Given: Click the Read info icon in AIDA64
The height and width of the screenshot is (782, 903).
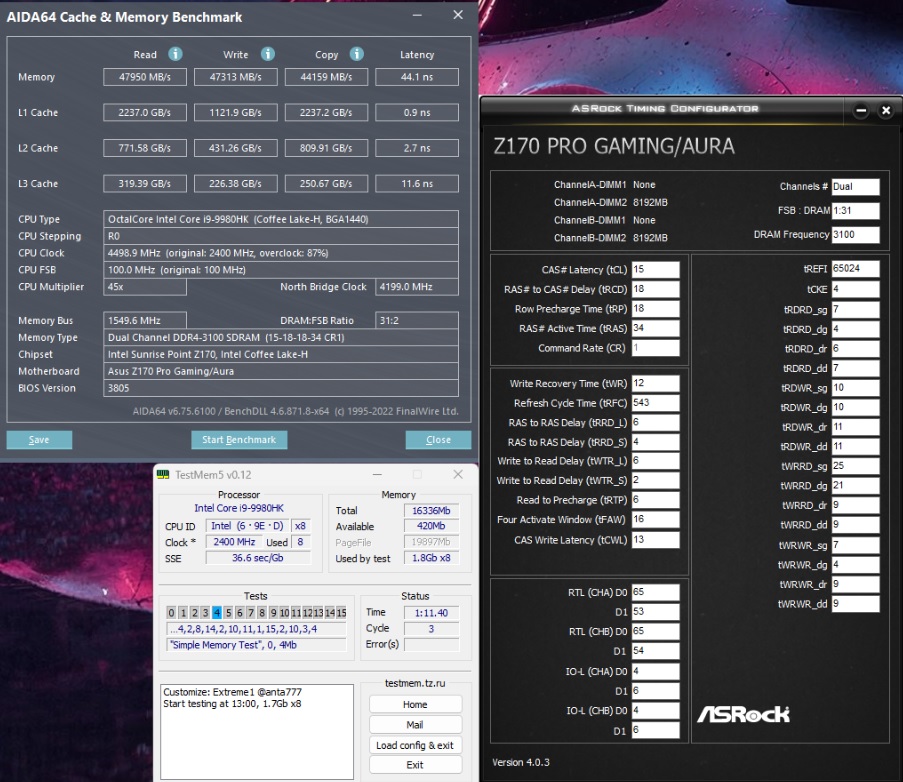Looking at the screenshot, I should click(x=175, y=54).
